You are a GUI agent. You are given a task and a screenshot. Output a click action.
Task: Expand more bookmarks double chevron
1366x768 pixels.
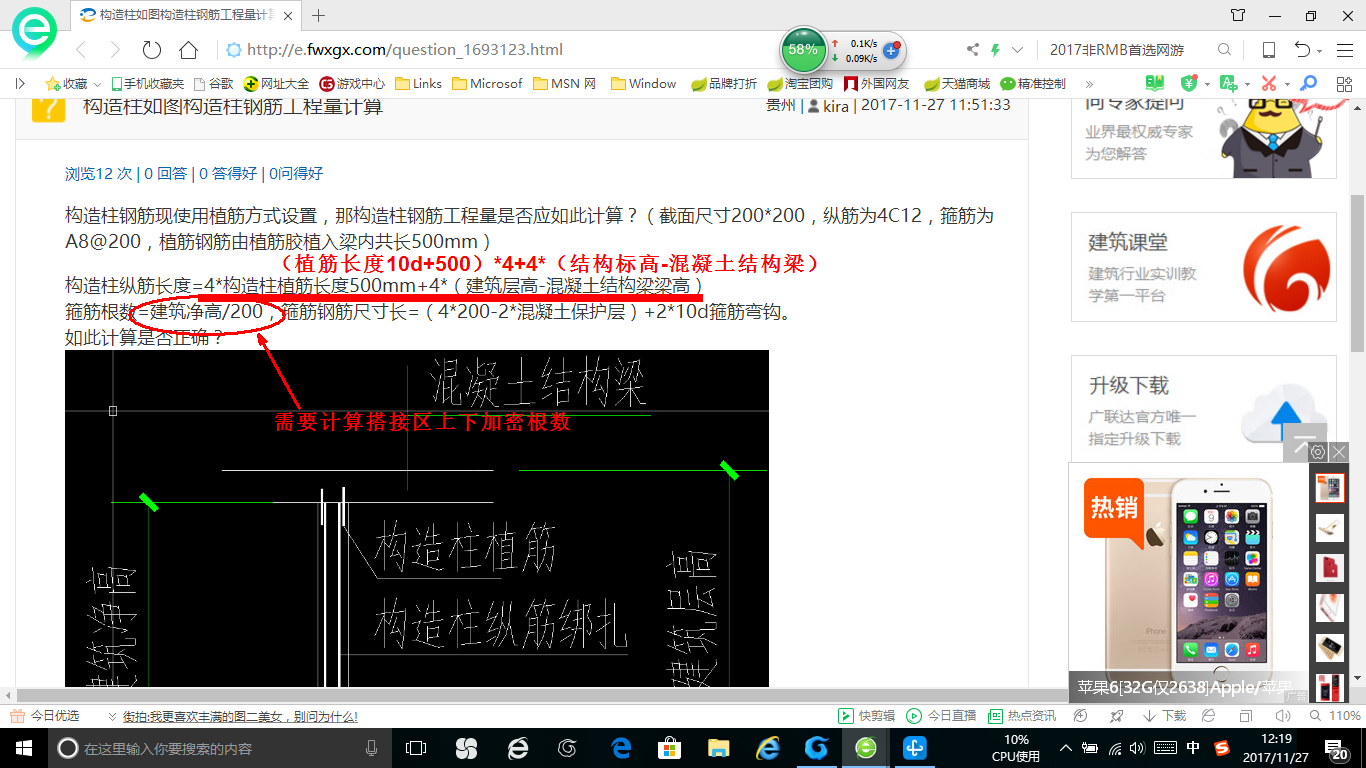[x=1089, y=84]
